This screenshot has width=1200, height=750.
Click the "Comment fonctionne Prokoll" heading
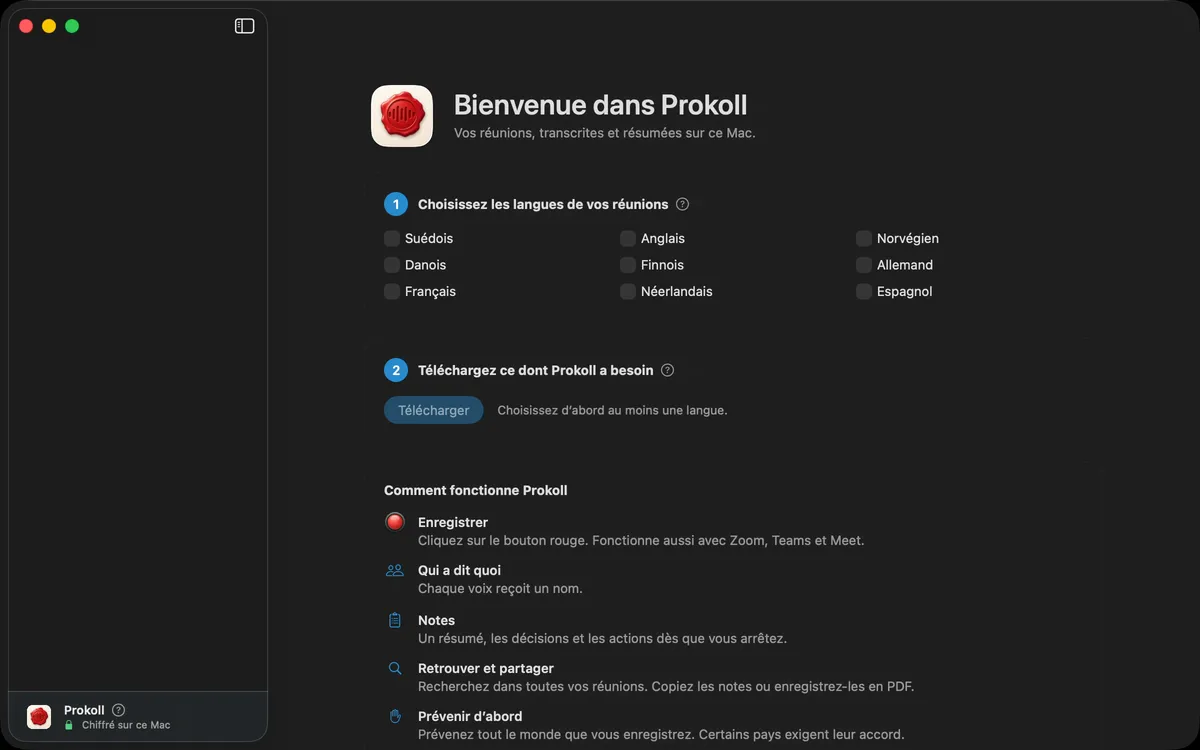coord(476,490)
